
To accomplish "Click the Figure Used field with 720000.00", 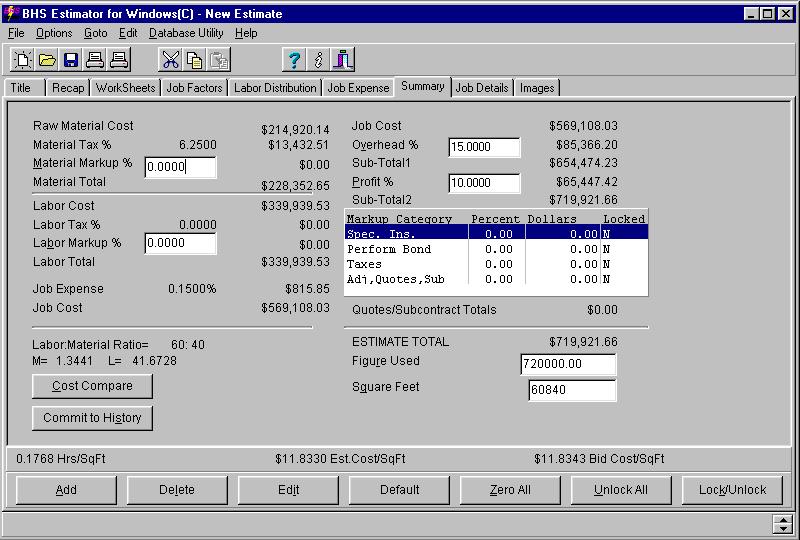I will pyautogui.click(x=568, y=364).
